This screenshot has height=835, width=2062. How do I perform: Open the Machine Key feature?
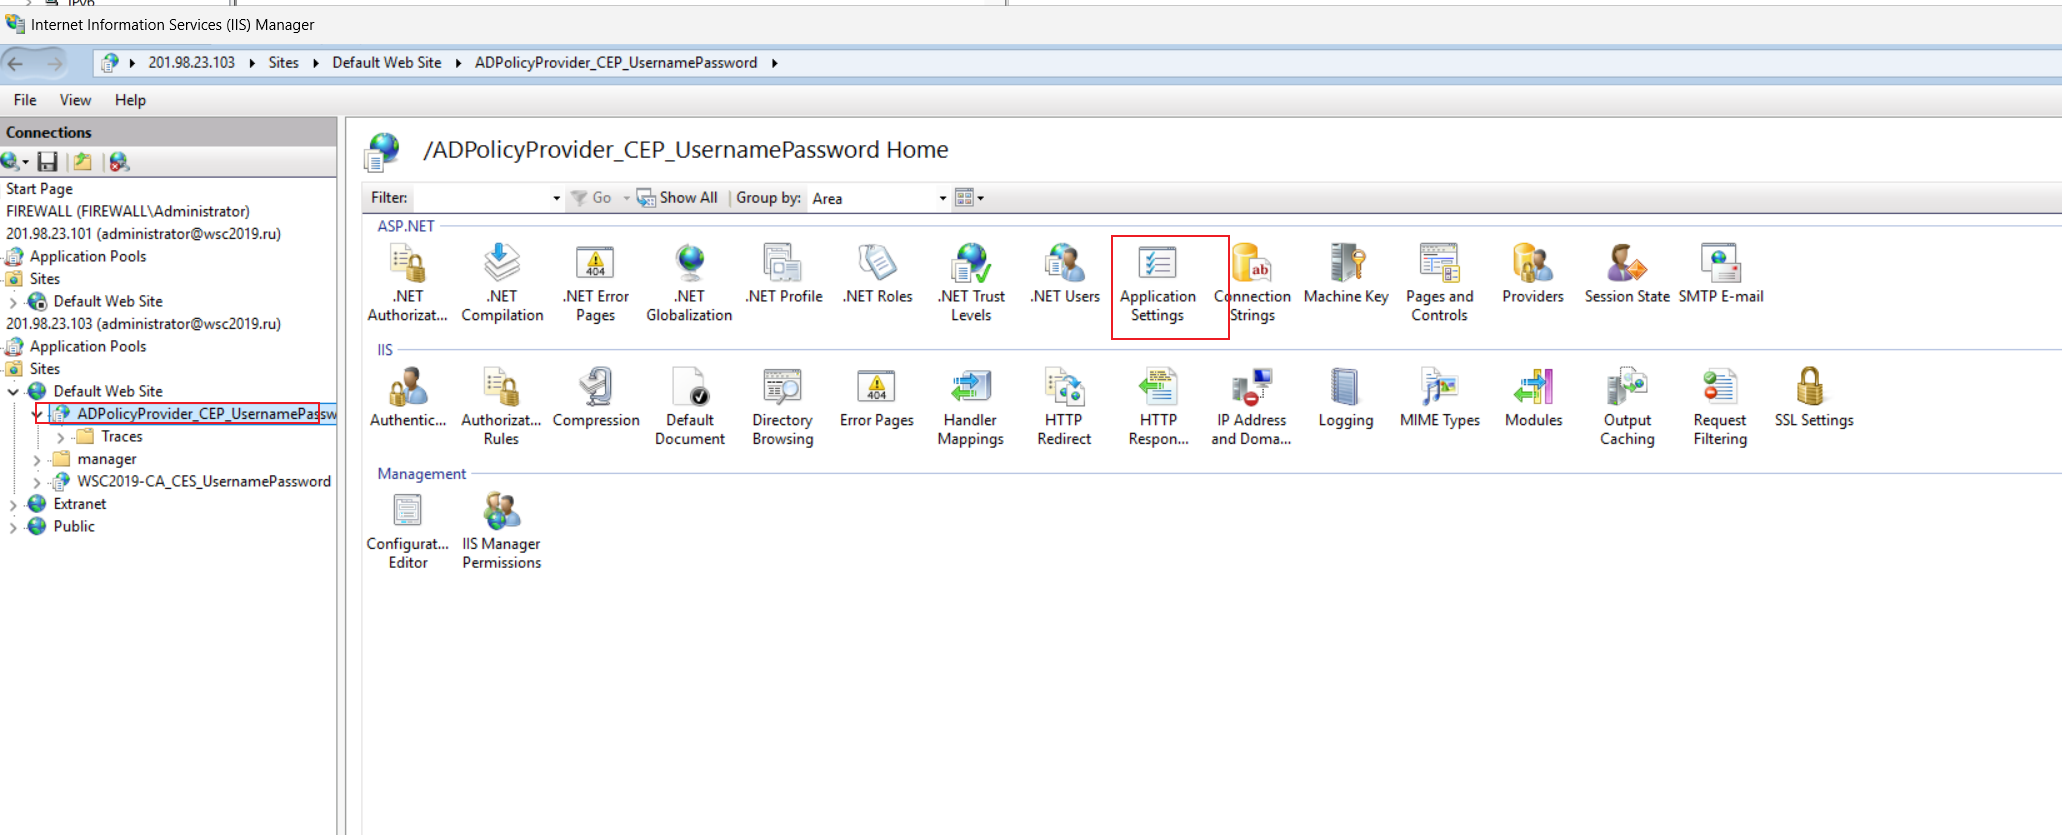pyautogui.click(x=1346, y=275)
